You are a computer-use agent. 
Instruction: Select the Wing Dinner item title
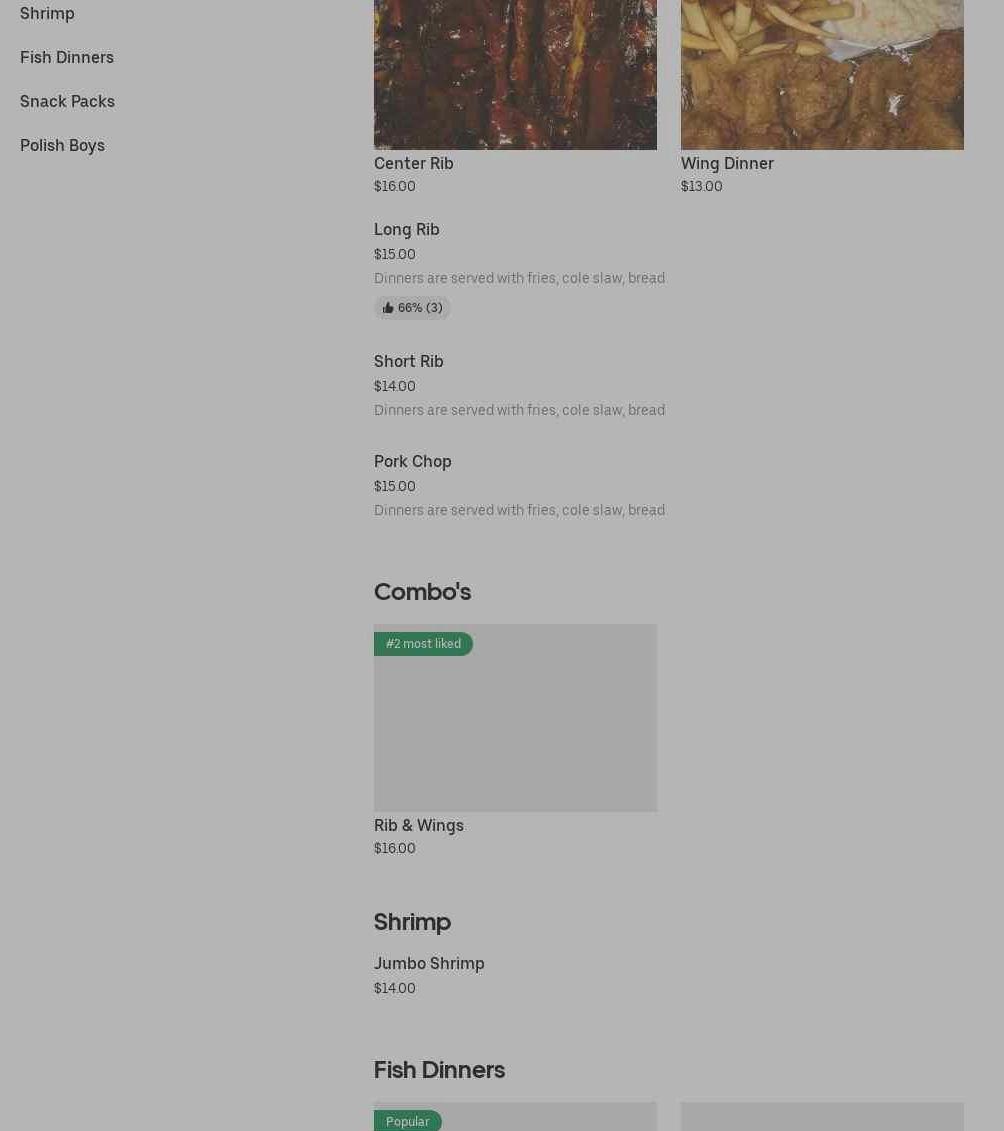727,163
